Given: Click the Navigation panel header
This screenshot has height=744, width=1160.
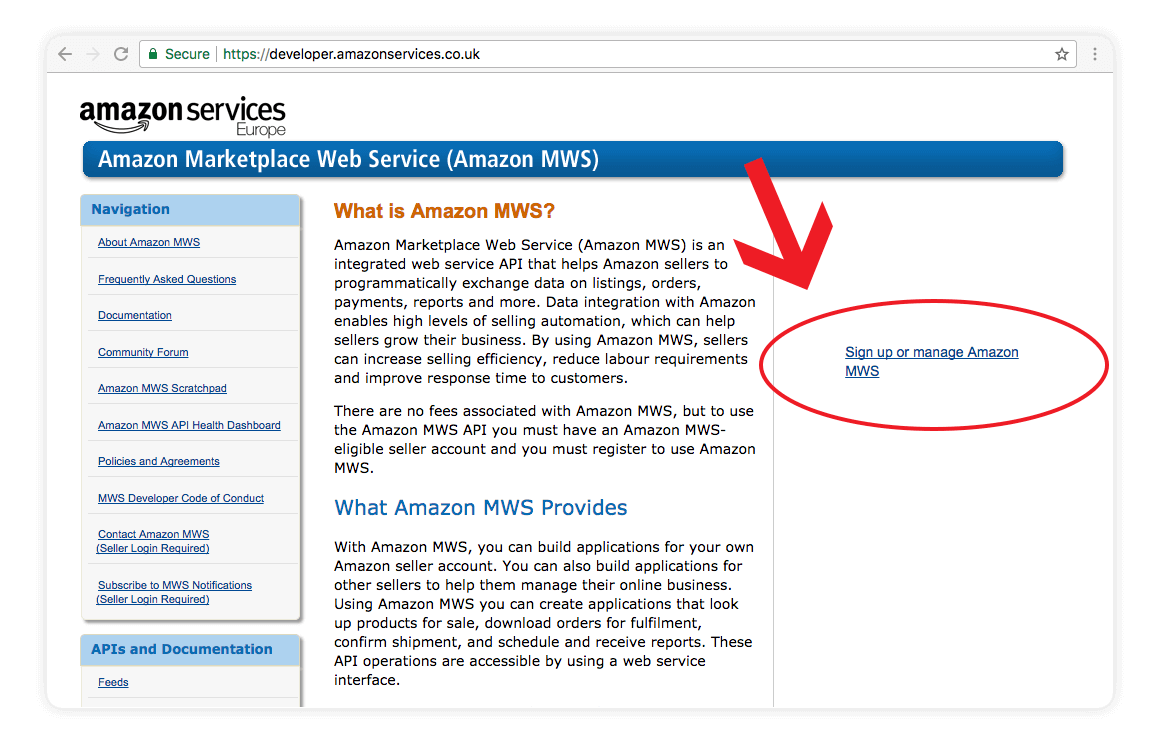Looking at the screenshot, I should [x=190, y=210].
